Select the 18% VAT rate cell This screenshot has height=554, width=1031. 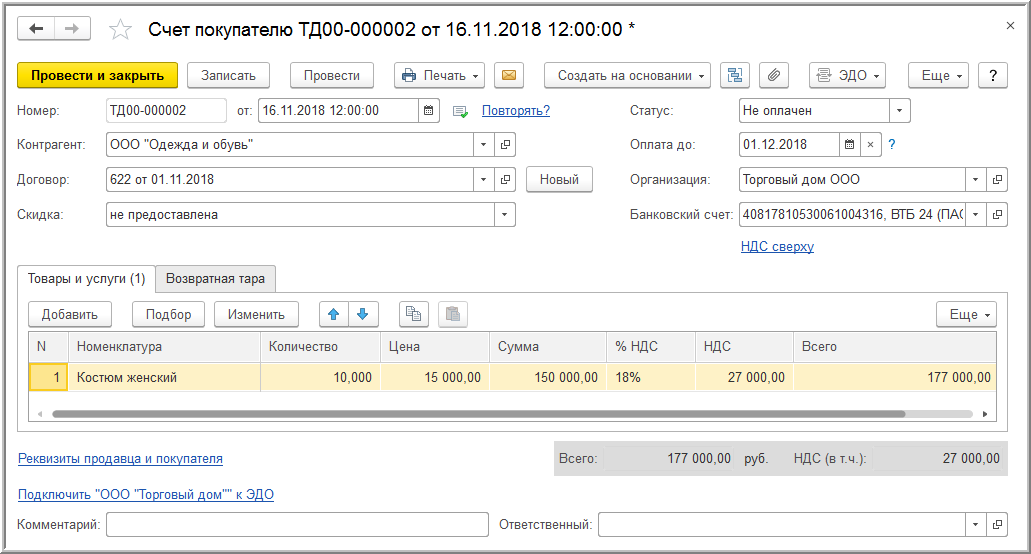click(651, 377)
